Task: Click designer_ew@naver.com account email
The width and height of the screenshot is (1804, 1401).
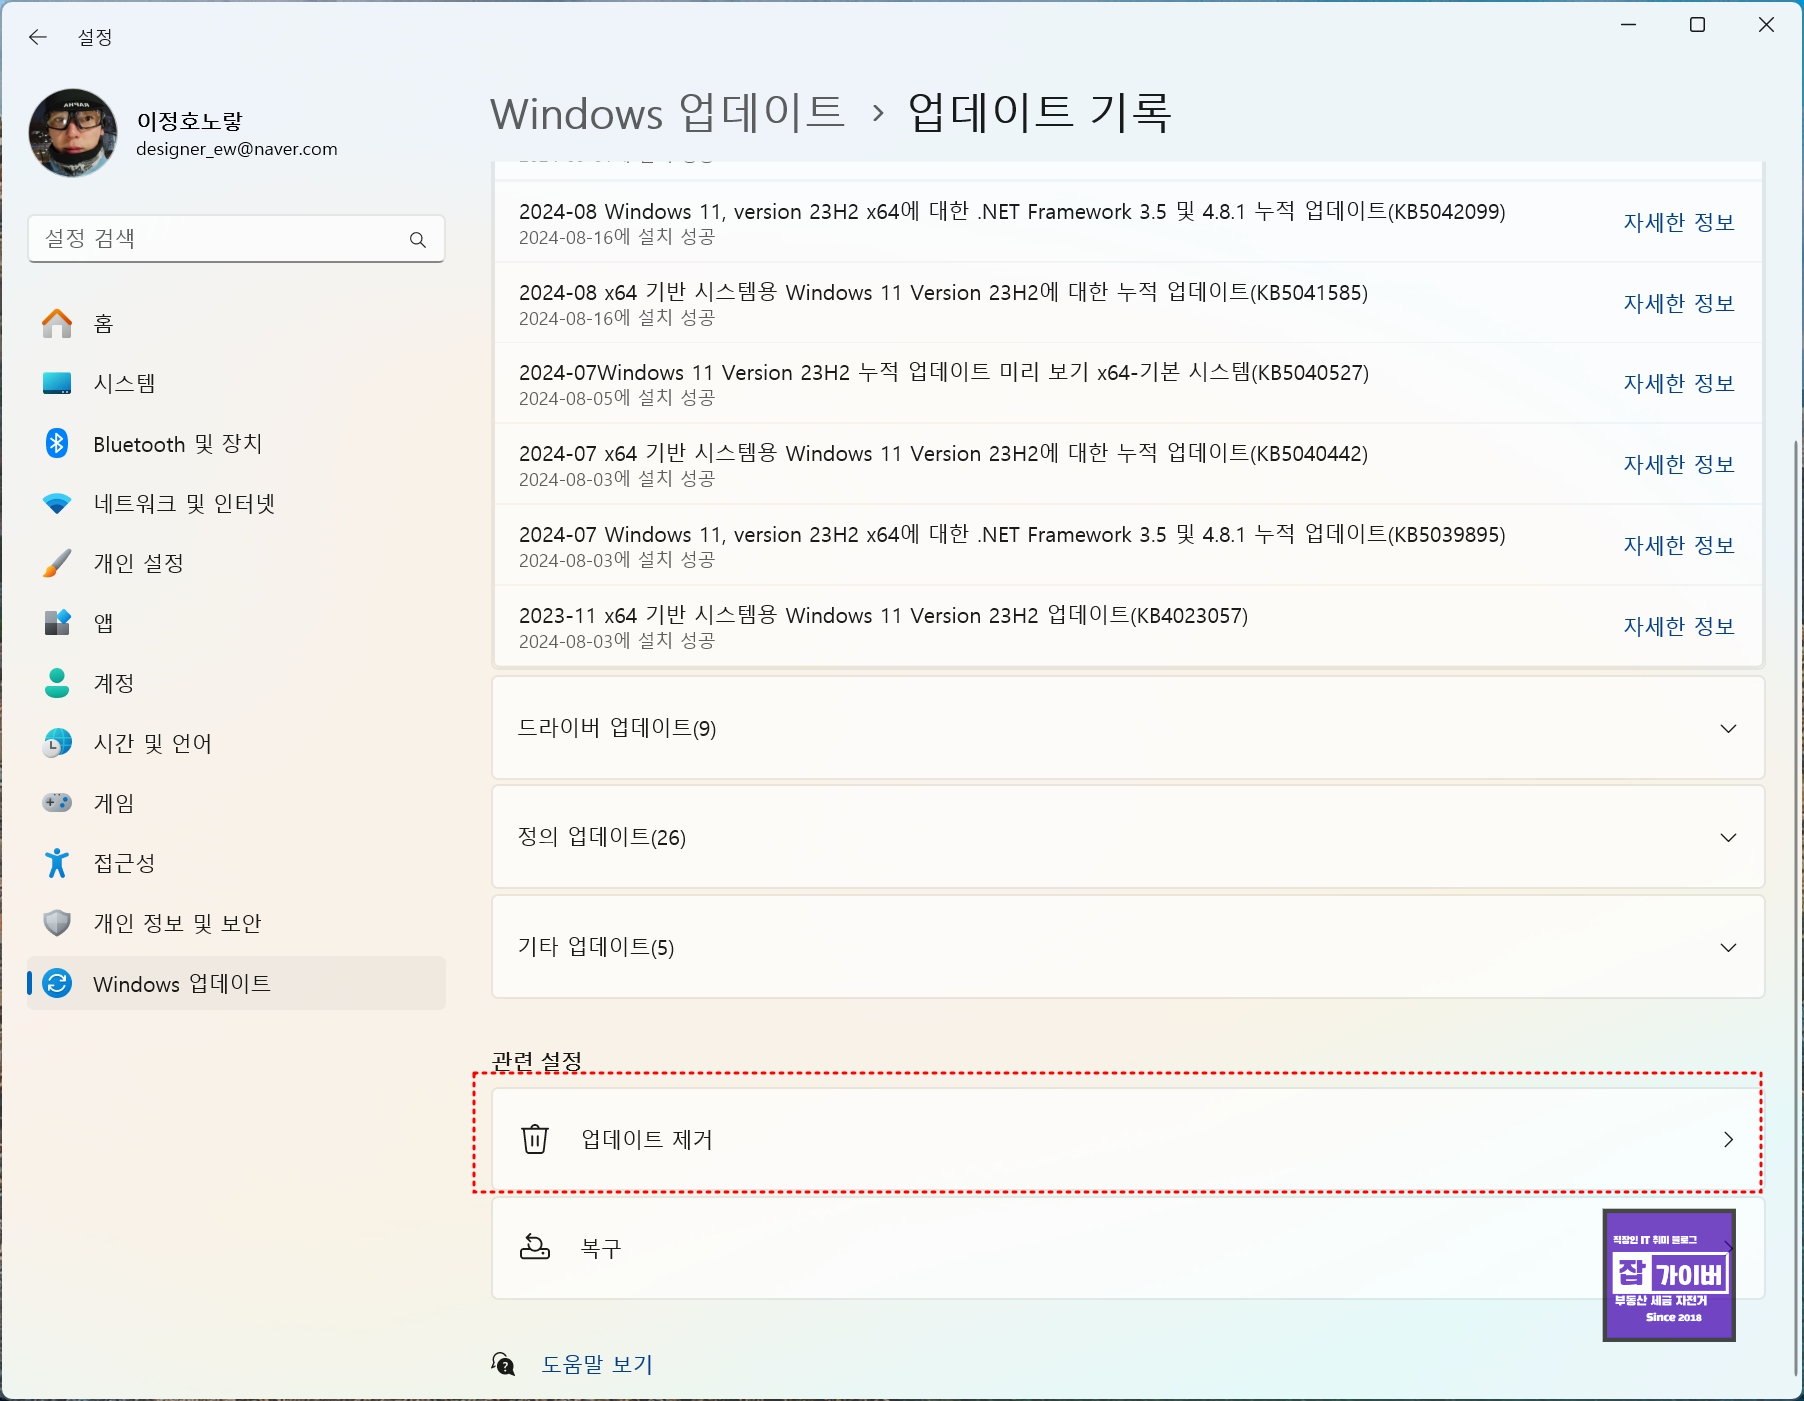Action: [x=237, y=149]
